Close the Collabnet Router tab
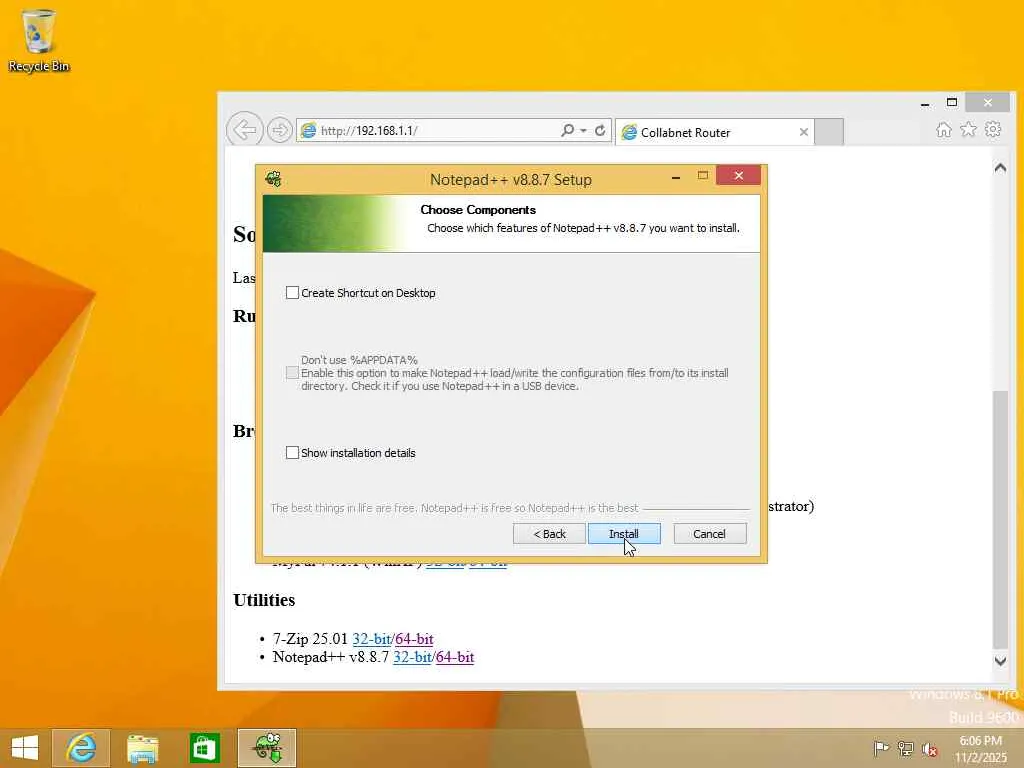Image resolution: width=1024 pixels, height=768 pixels. 803,132
